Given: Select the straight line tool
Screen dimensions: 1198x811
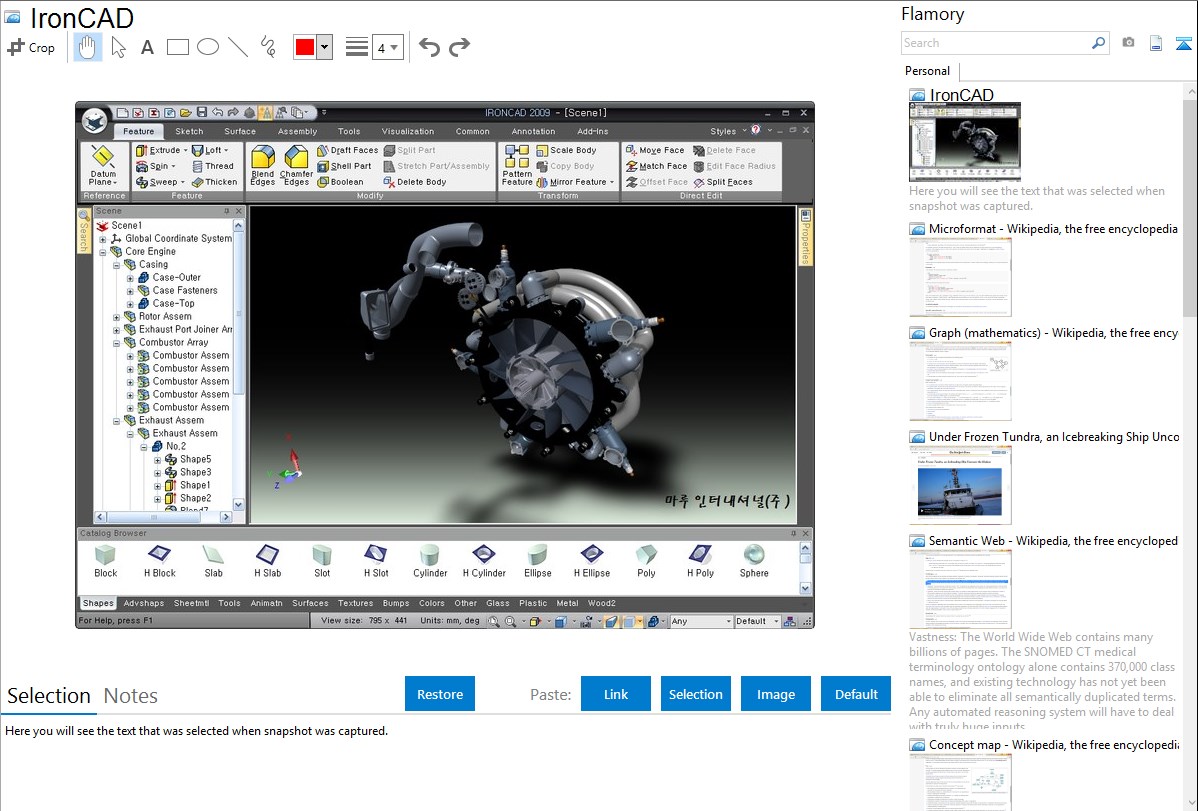Looking at the screenshot, I should [238, 47].
